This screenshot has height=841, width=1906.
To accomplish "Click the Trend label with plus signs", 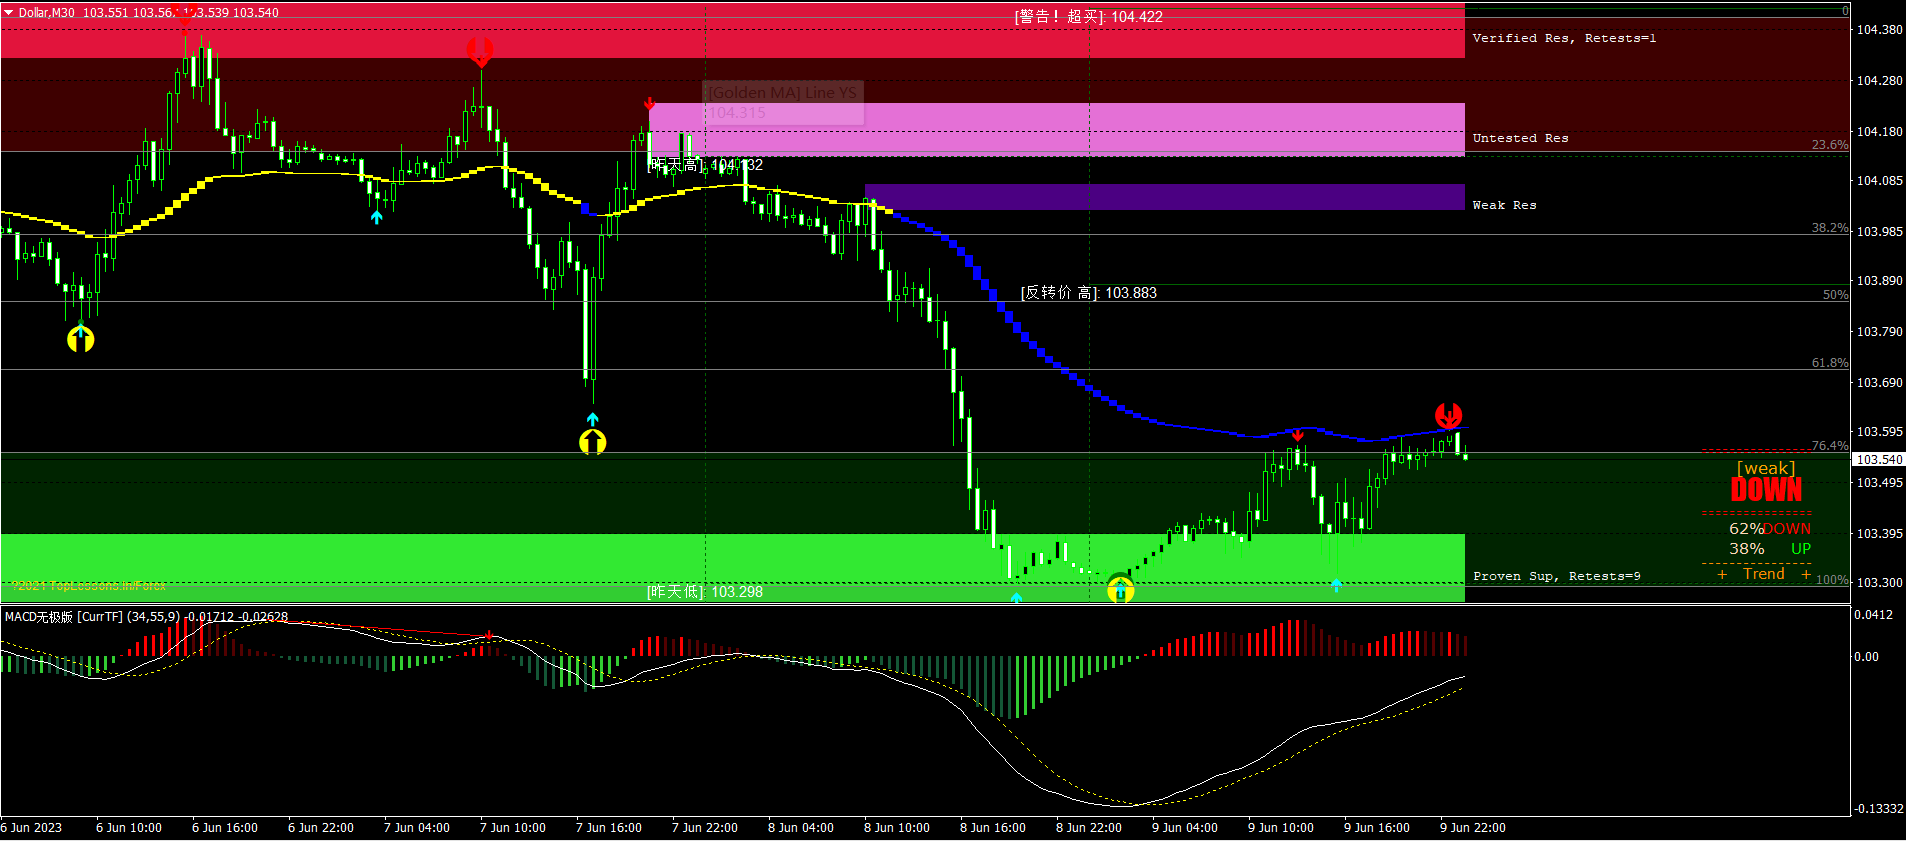I will pos(1764,574).
